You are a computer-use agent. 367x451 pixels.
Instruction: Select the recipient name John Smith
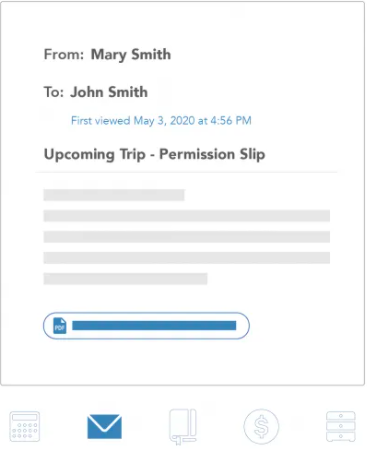(109, 92)
